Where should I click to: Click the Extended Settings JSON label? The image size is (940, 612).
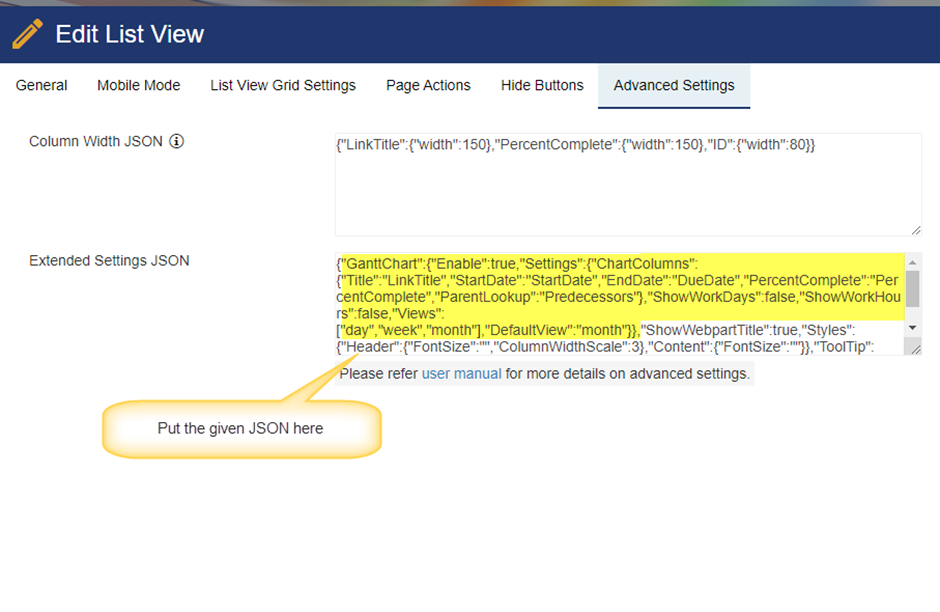click(x=109, y=261)
